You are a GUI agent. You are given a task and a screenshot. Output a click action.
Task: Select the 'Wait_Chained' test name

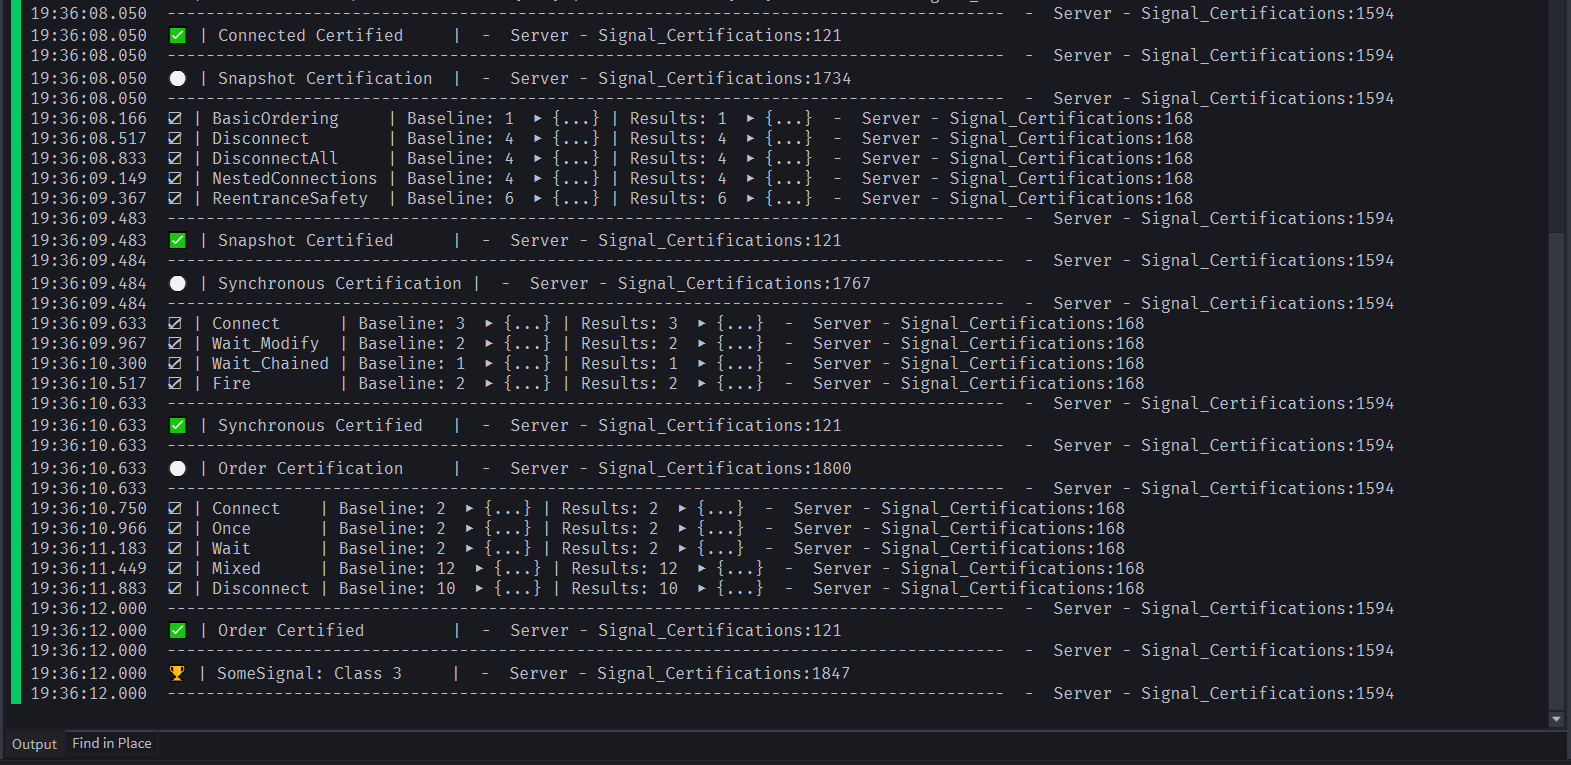[x=270, y=363]
